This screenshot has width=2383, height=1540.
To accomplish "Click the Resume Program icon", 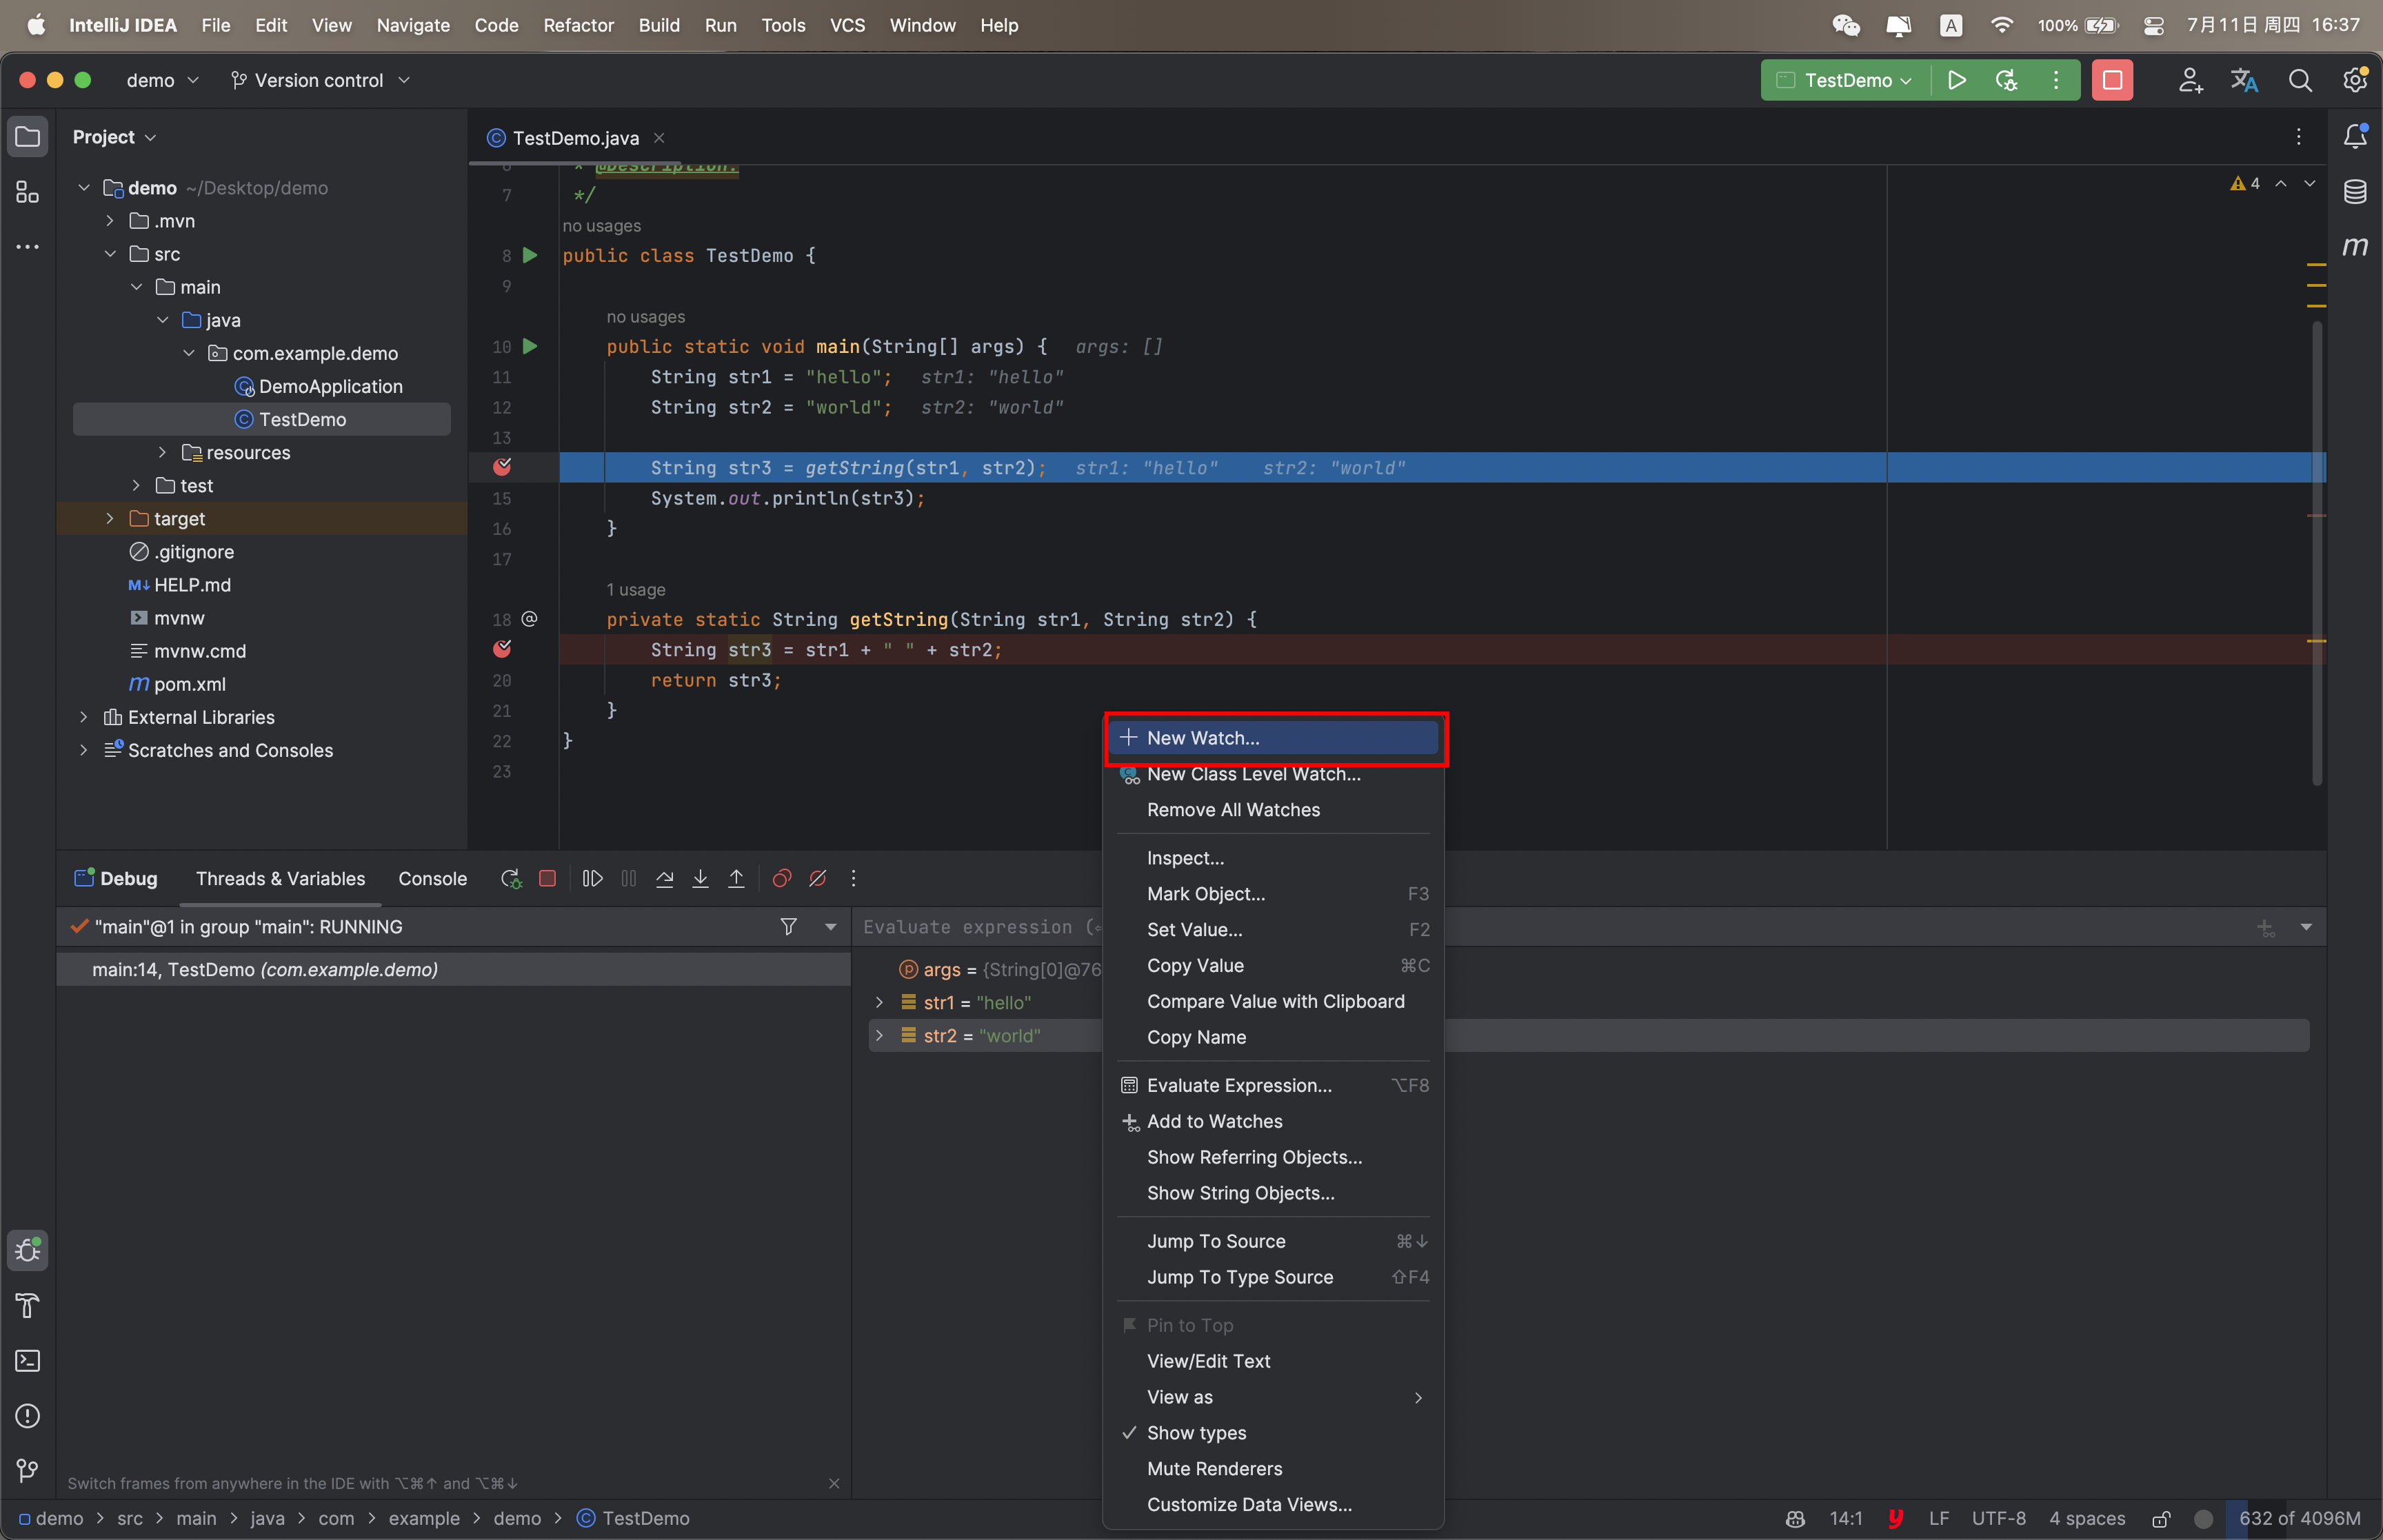I will coord(592,878).
